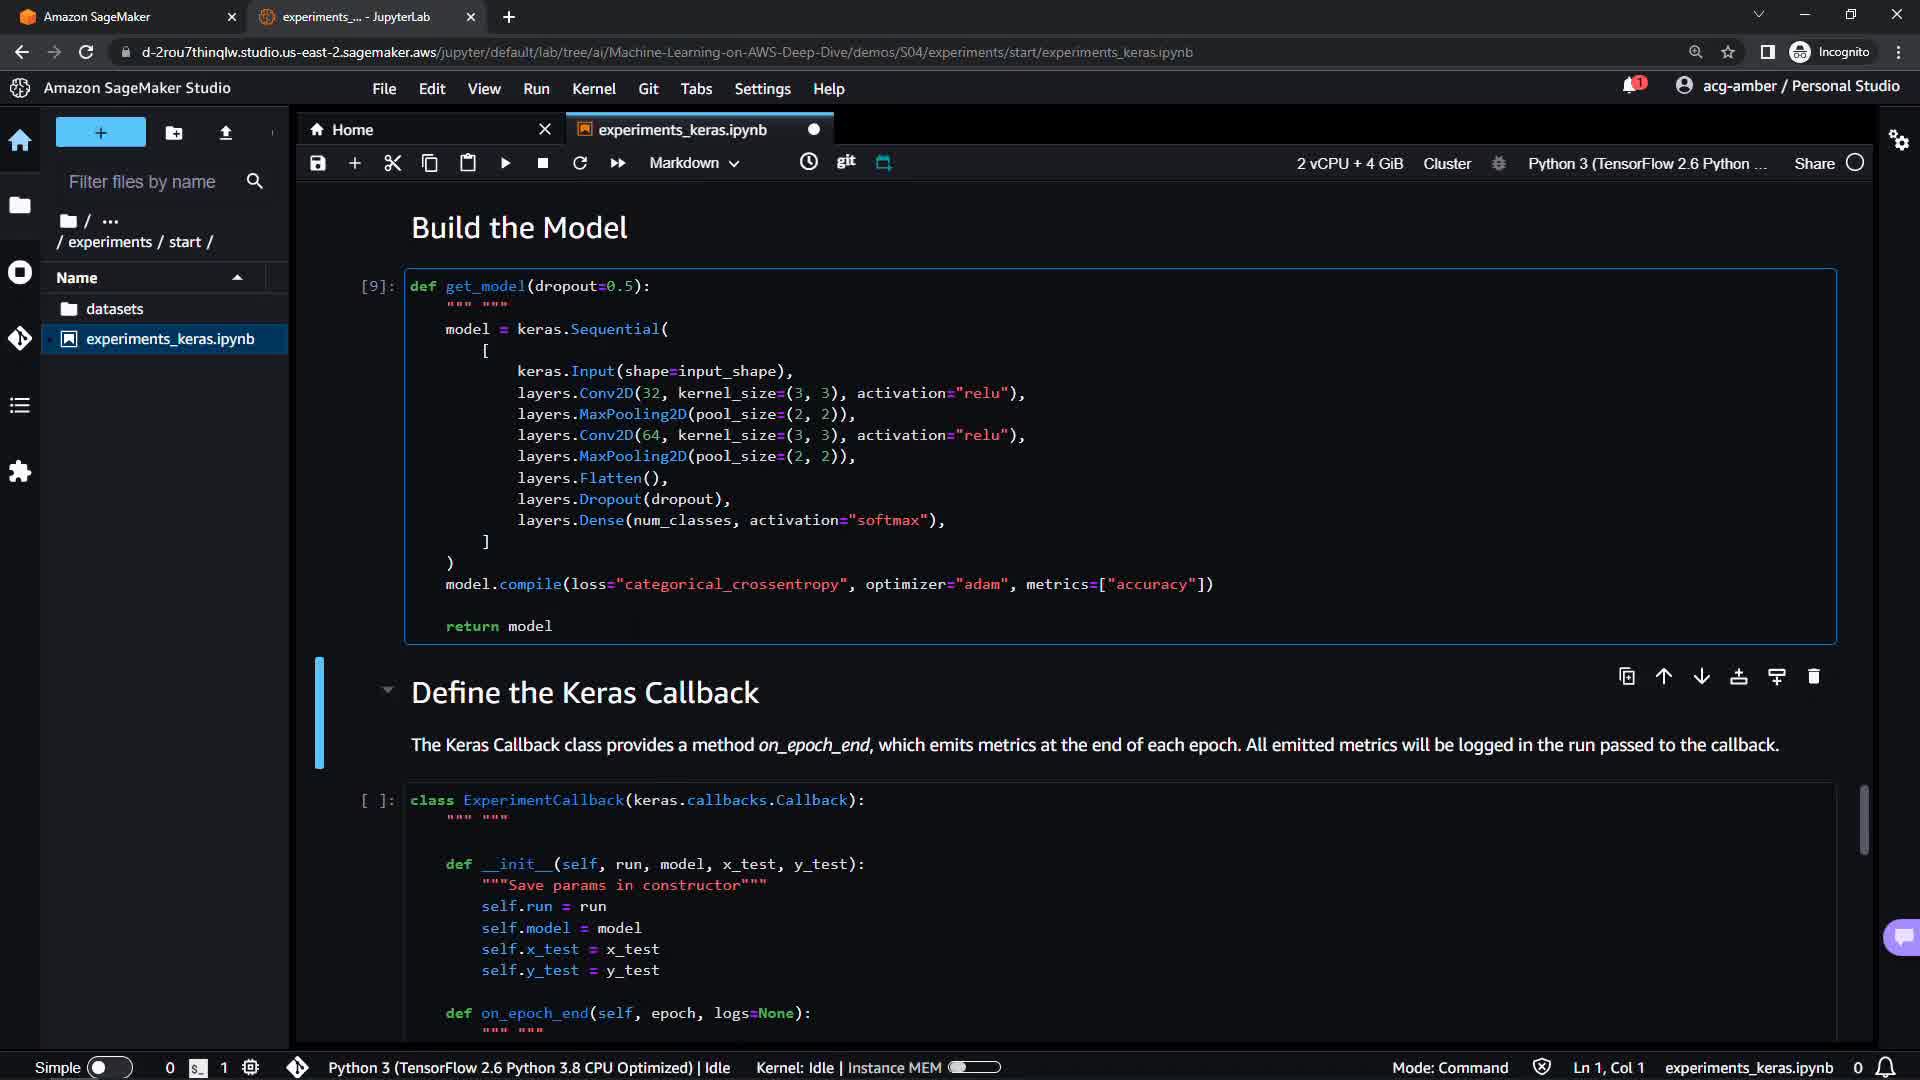Click the Filter files by name field
The height and width of the screenshot is (1080, 1920).
pyautogui.click(x=142, y=182)
